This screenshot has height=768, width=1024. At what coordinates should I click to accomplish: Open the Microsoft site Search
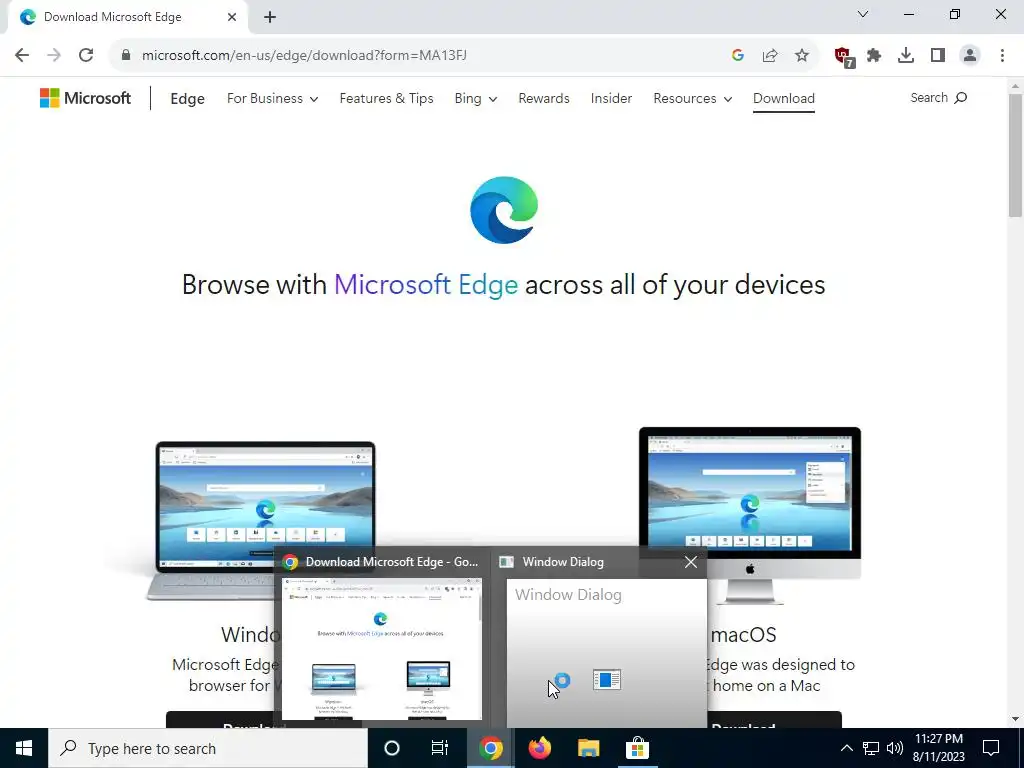tap(938, 98)
